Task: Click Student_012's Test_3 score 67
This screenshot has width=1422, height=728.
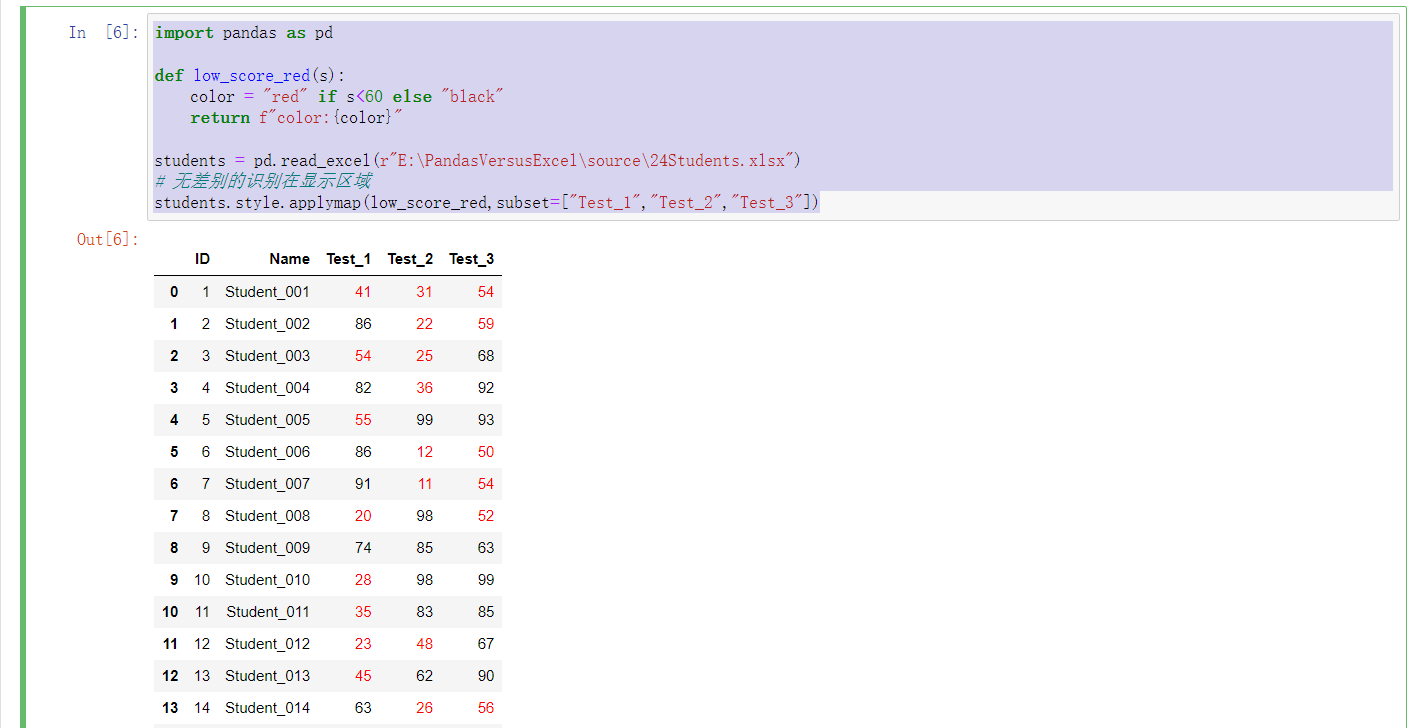Action: (x=486, y=644)
